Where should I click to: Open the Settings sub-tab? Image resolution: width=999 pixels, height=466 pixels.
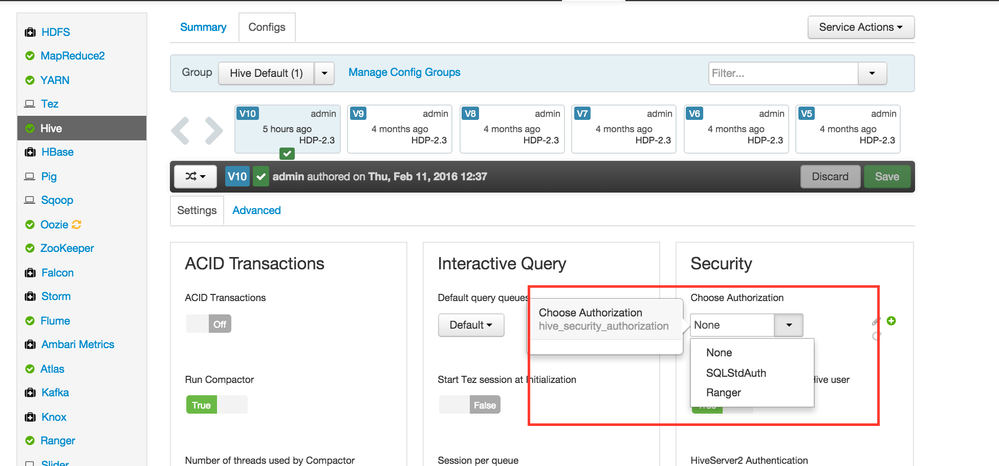point(196,210)
